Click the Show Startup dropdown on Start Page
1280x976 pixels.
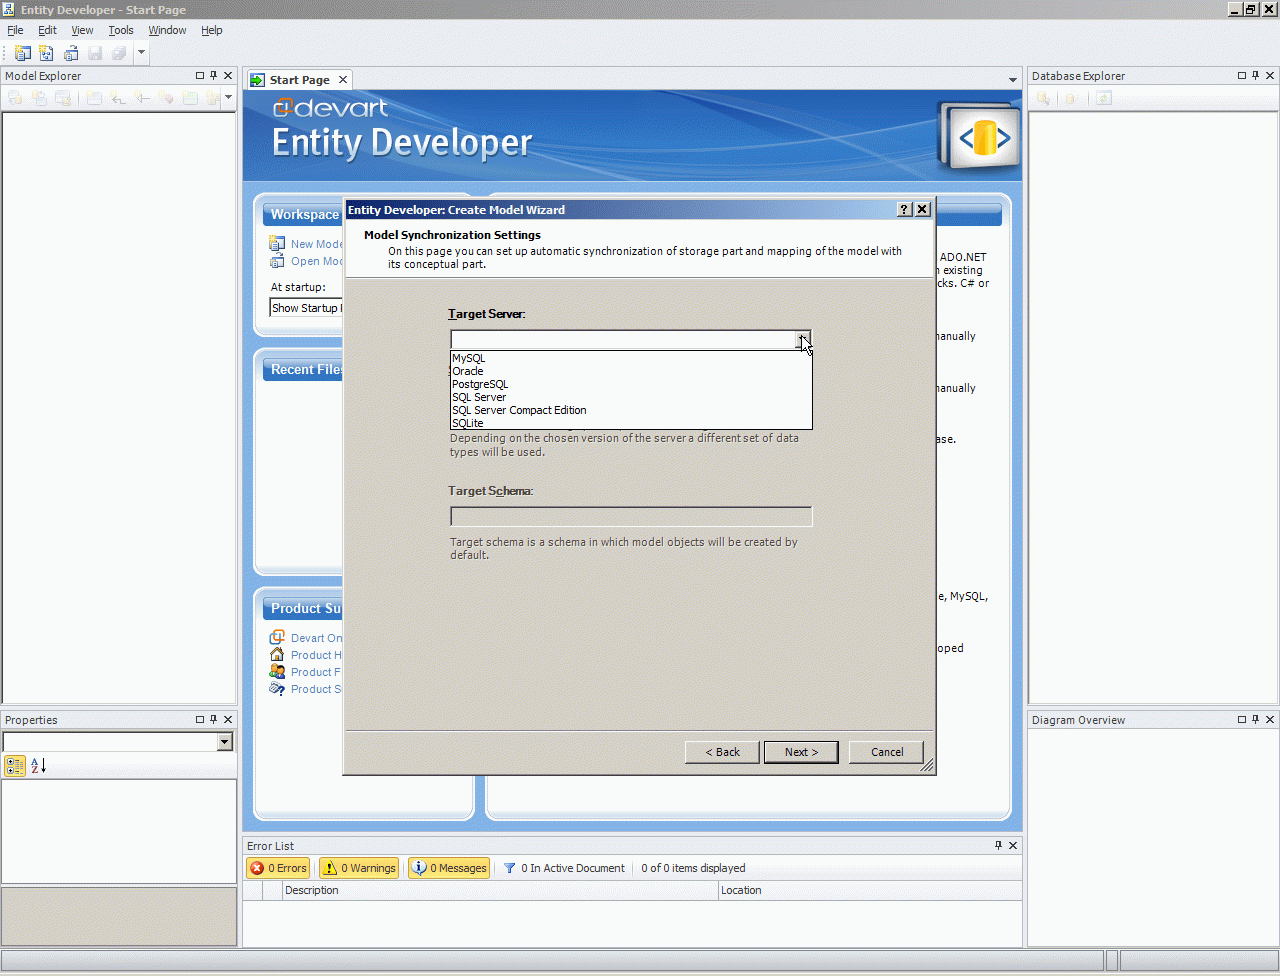[x=306, y=308]
